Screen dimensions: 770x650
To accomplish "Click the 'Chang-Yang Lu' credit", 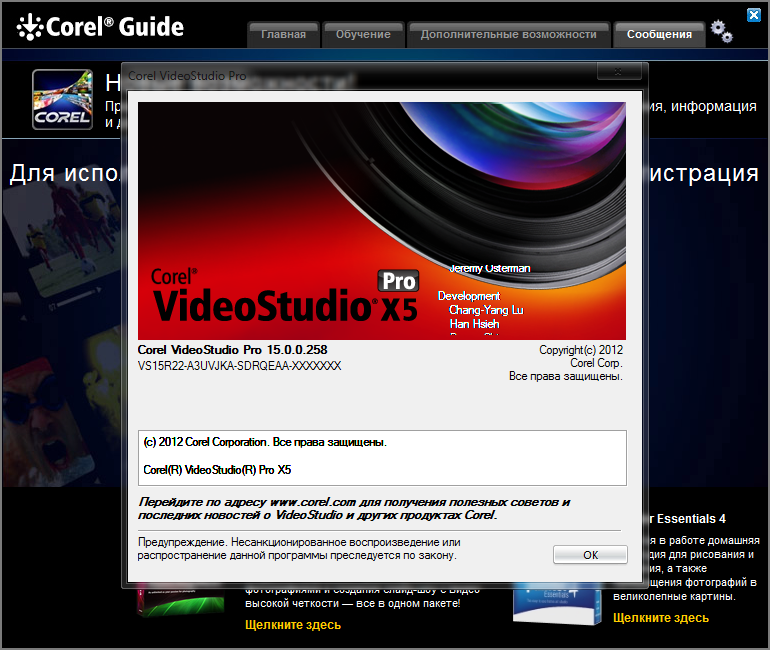I will point(486,310).
